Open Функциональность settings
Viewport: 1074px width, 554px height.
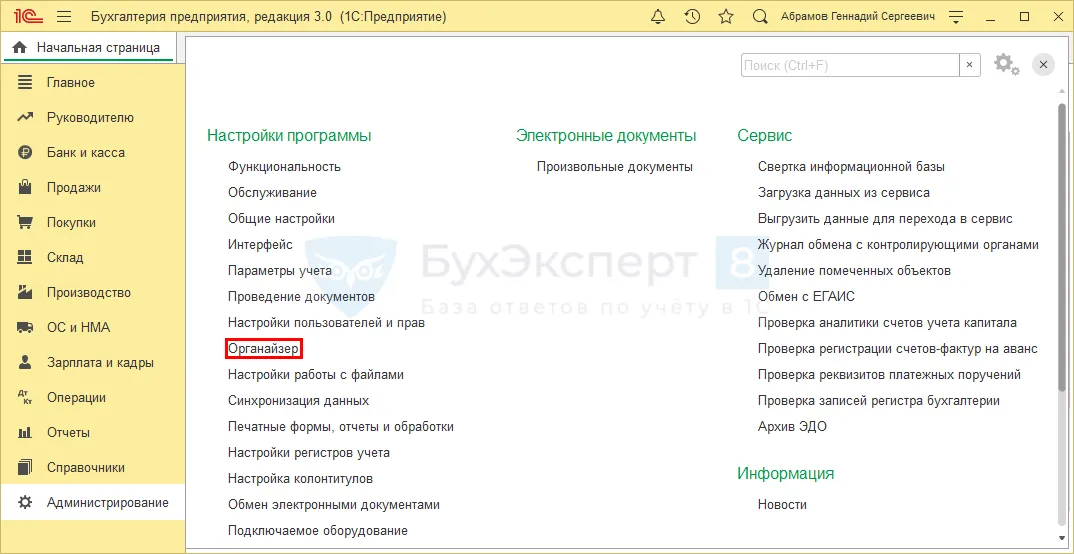point(284,166)
